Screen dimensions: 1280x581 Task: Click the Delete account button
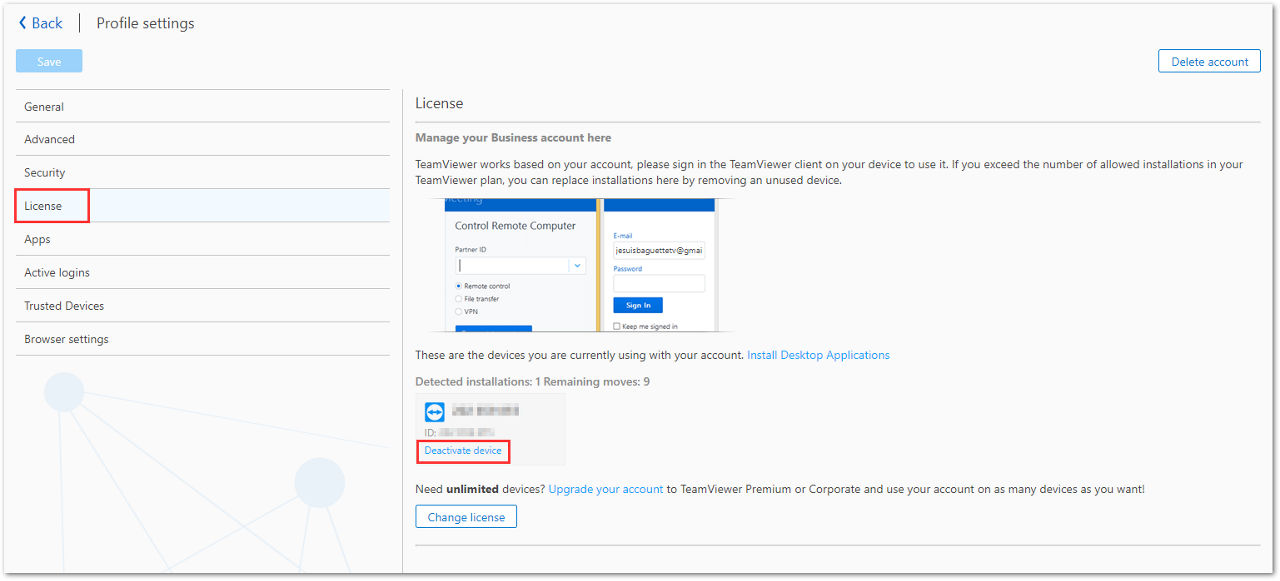click(x=1209, y=61)
